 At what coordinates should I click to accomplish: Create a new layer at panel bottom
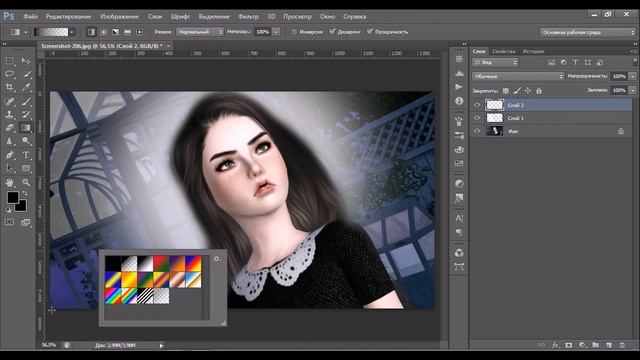tap(609, 345)
